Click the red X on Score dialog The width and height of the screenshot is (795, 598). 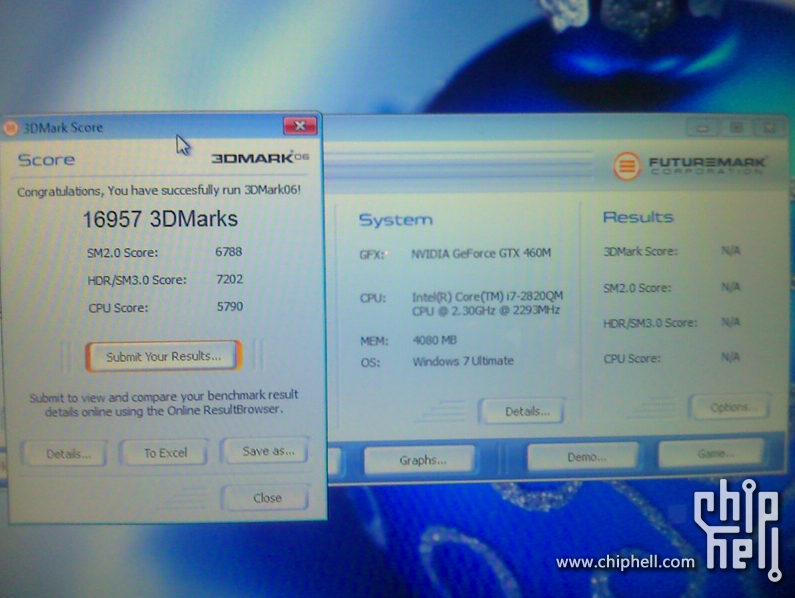[x=300, y=126]
